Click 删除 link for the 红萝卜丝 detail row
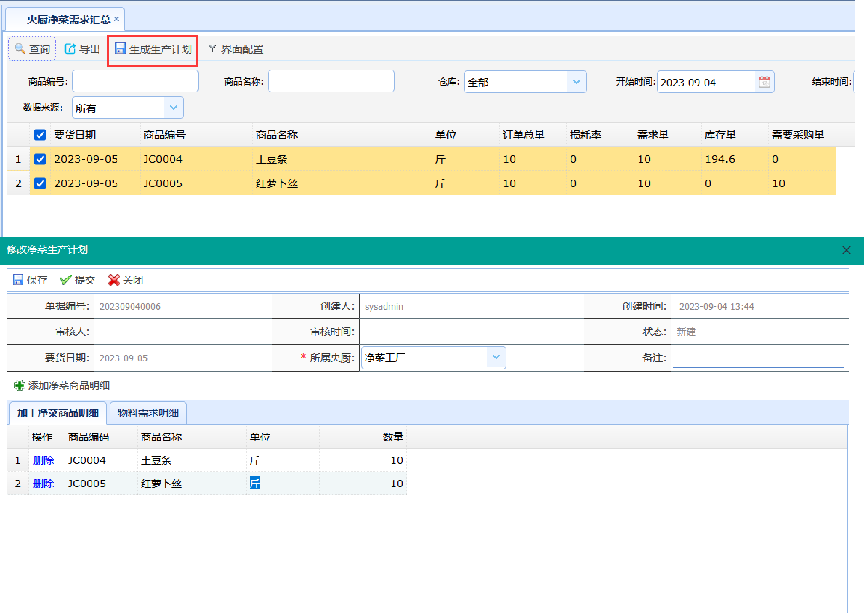This screenshot has height=614, width=865. tap(44, 483)
